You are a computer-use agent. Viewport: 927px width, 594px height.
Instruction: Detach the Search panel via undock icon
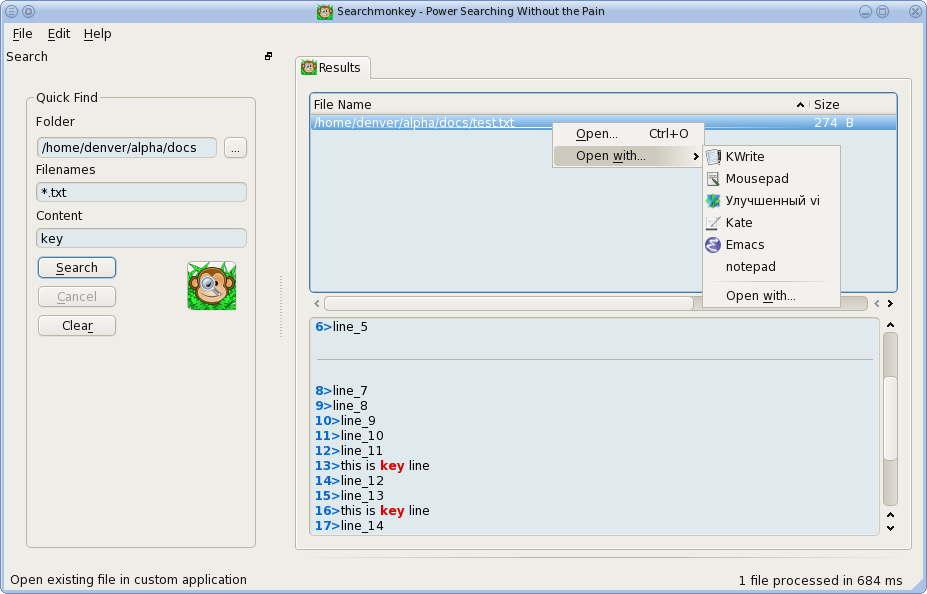click(268, 56)
